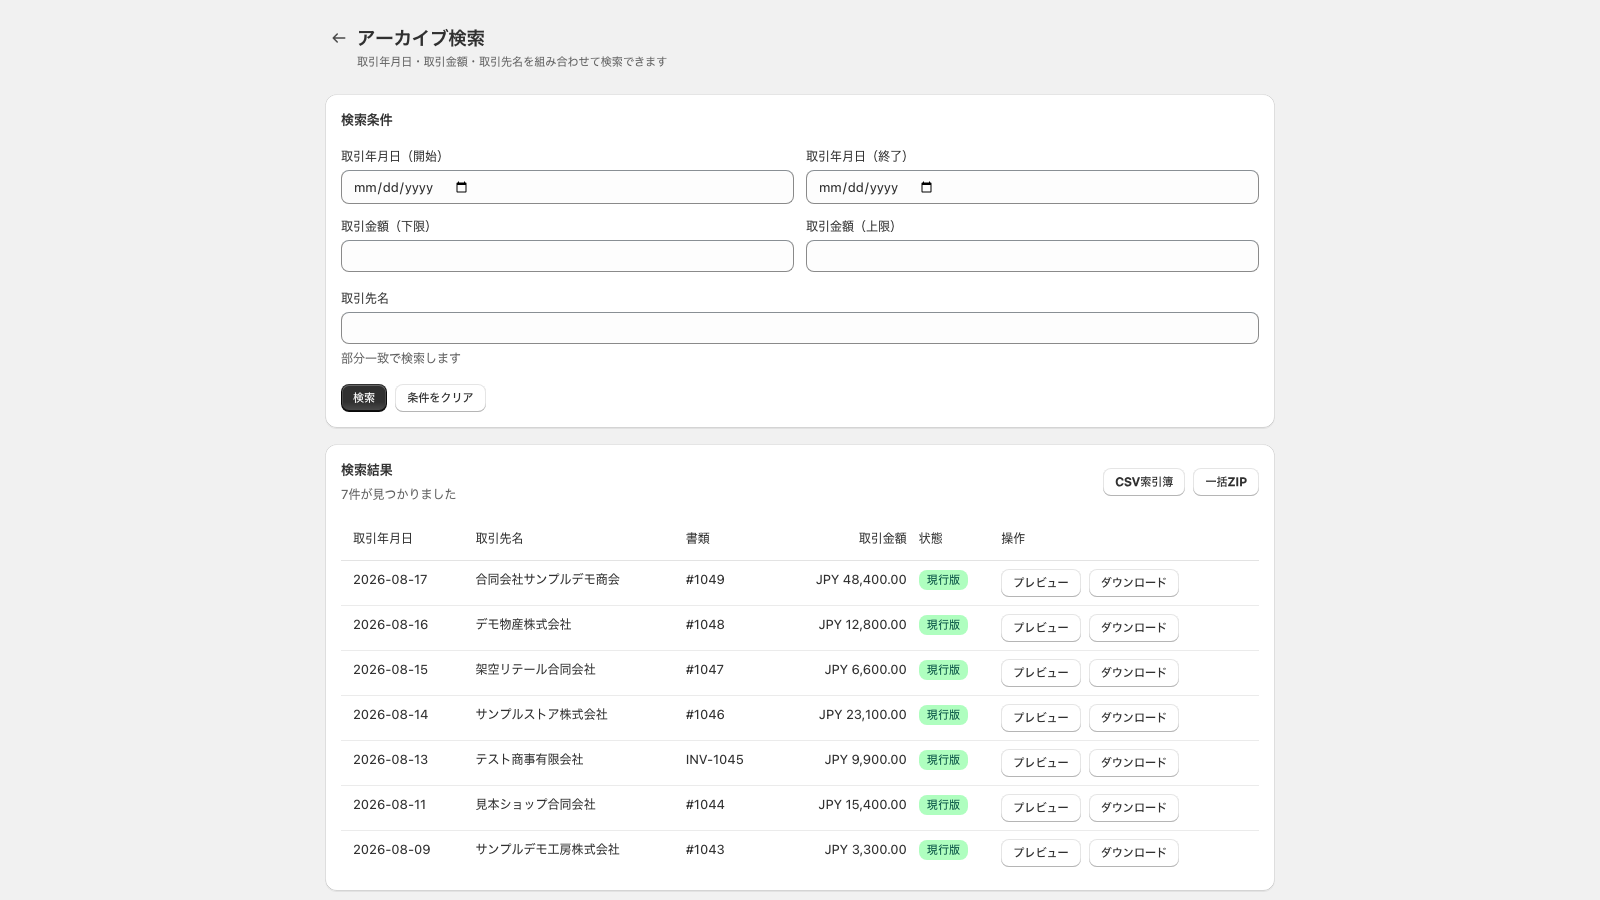Click amount JPY 6,600.00
This screenshot has height=900, width=1600.
(x=866, y=669)
